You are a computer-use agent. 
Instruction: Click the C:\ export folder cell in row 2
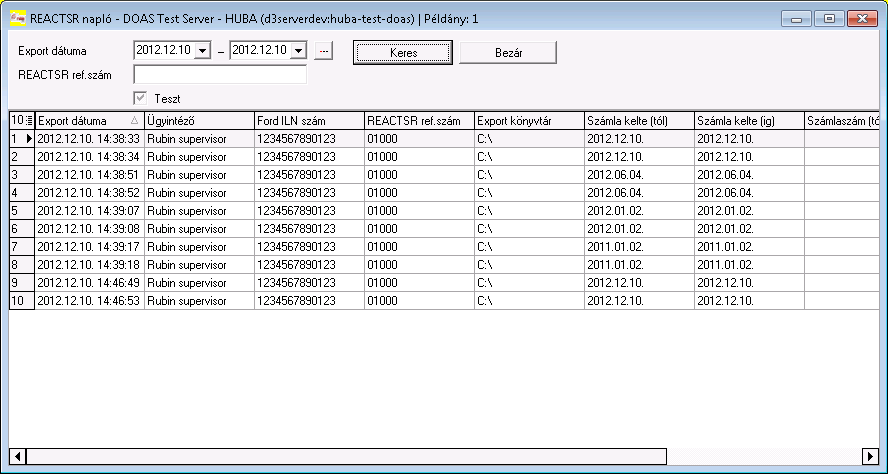529,157
